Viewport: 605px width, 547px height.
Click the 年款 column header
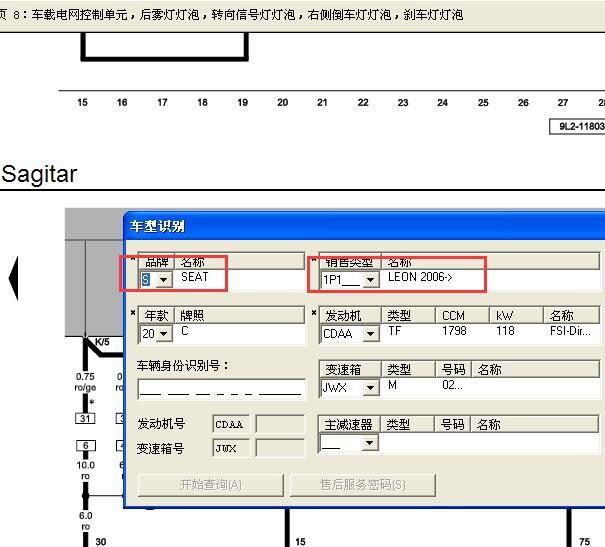point(157,315)
